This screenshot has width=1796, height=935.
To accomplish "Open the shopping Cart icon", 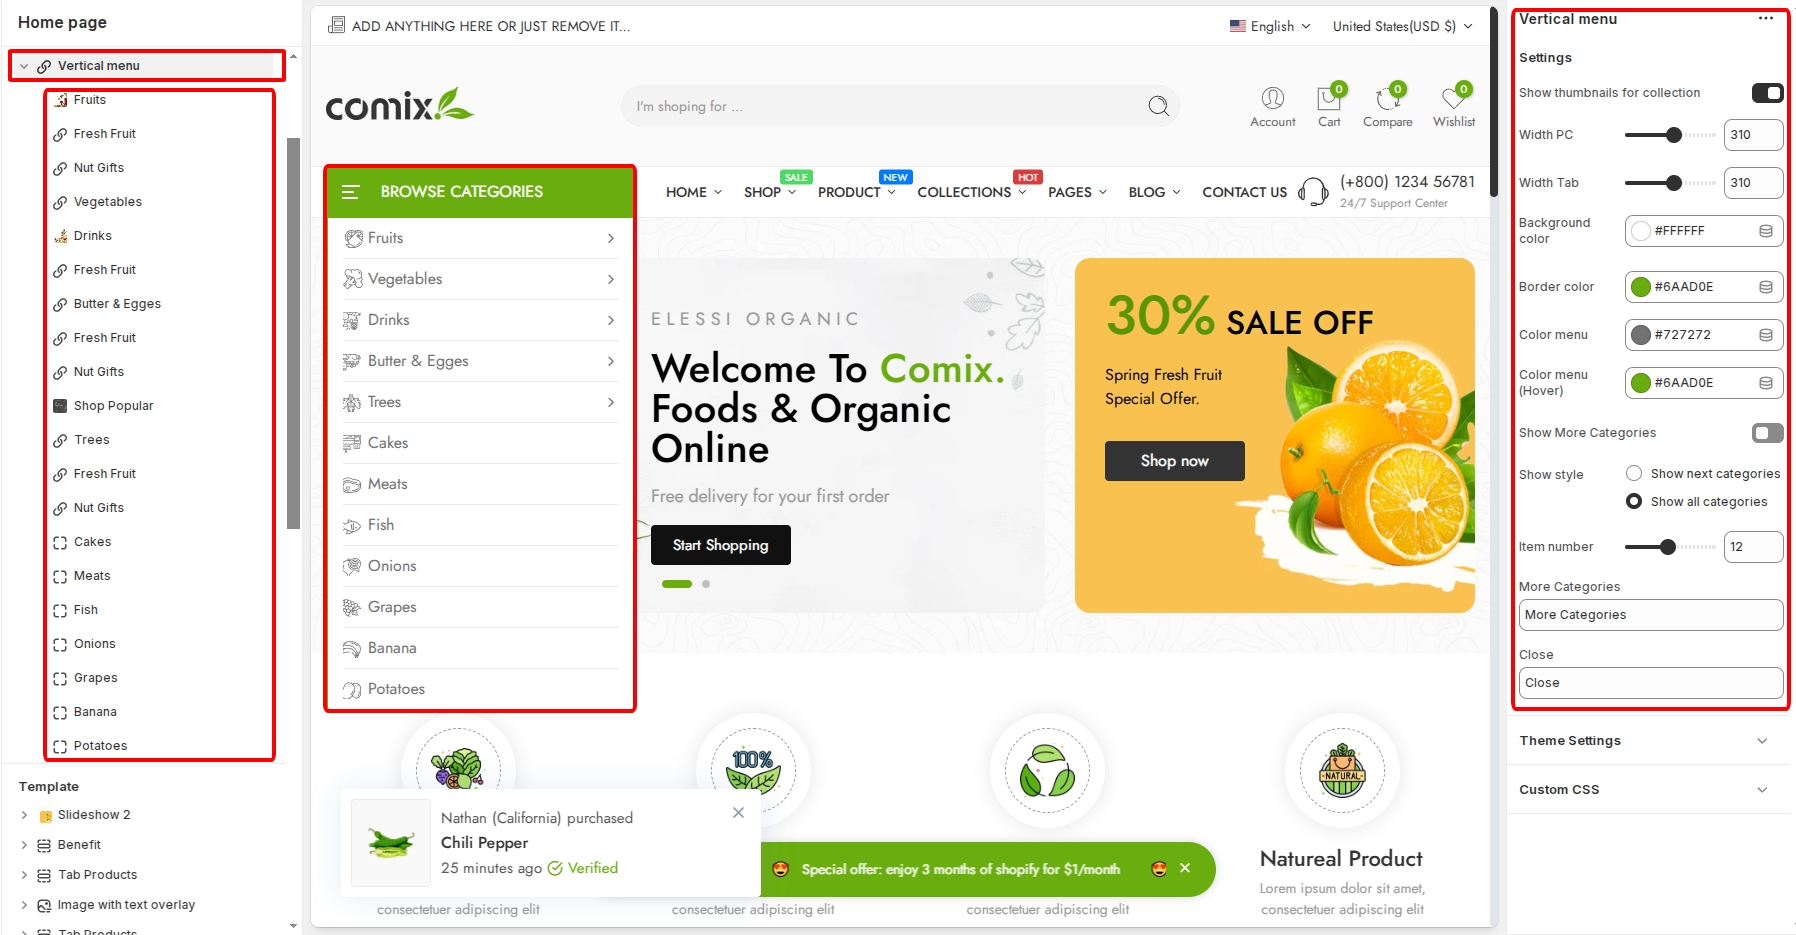I will [x=1329, y=99].
